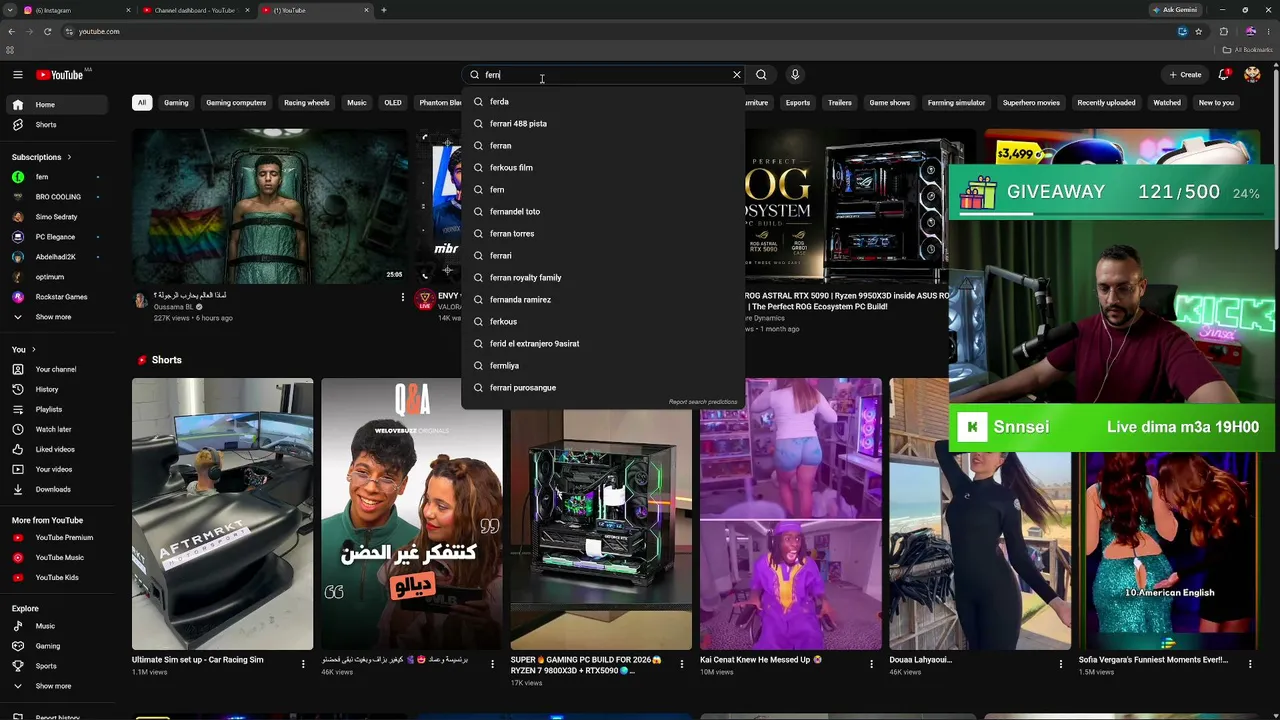
Task: Start voice search with the microphone
Action: (795, 75)
